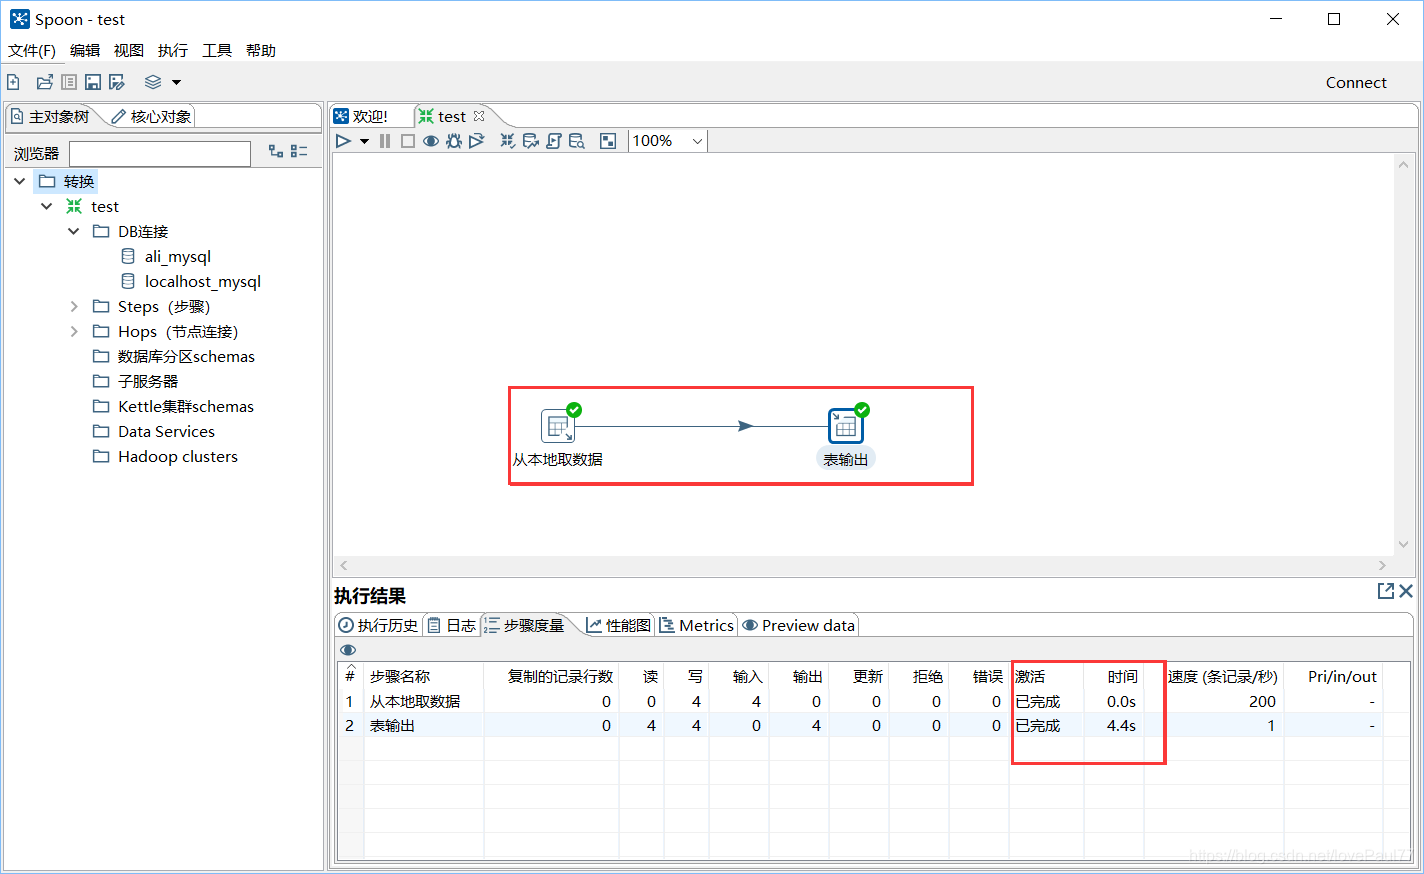Open the run options dropdown arrow
Viewport: 1424px width, 874px height.
click(364, 142)
